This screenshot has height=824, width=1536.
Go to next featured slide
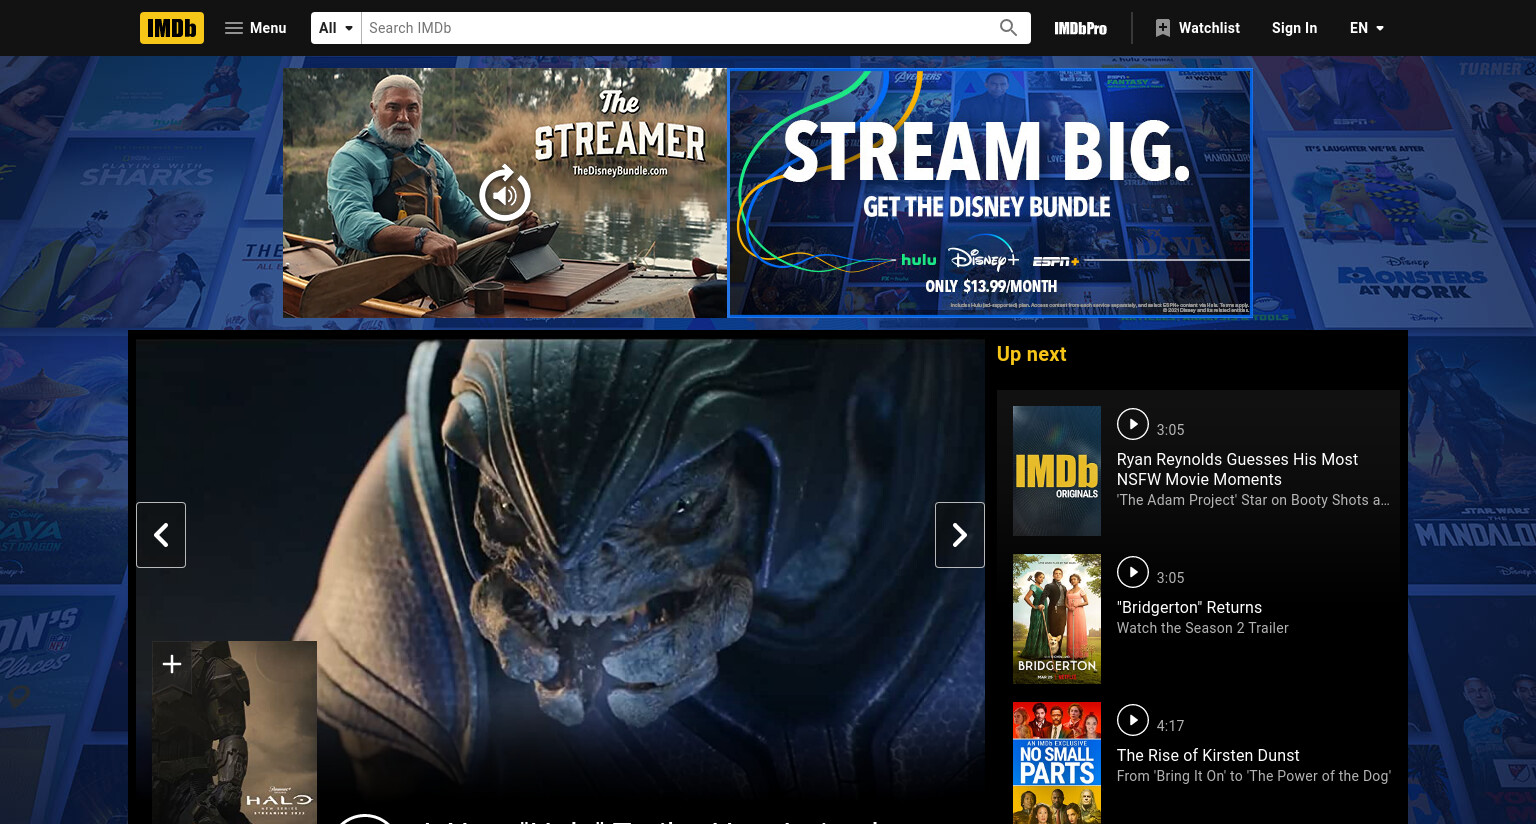pos(960,535)
